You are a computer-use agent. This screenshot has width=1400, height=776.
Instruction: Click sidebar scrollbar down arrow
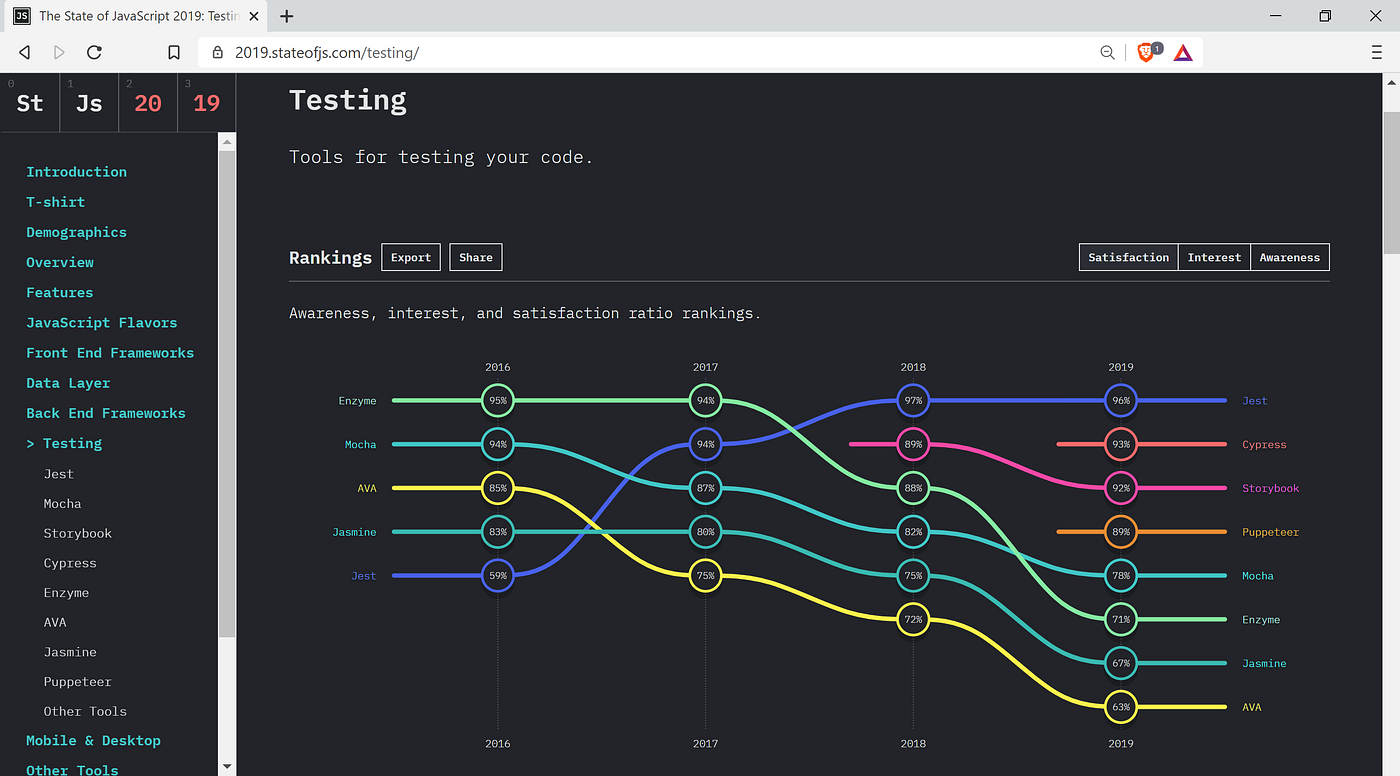[227, 767]
